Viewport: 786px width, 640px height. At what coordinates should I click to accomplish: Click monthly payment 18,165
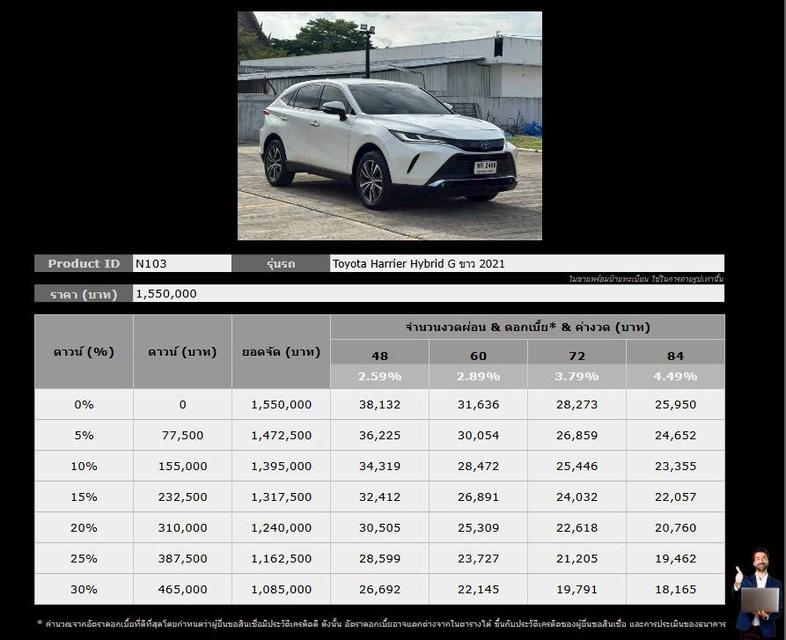pyautogui.click(x=675, y=589)
